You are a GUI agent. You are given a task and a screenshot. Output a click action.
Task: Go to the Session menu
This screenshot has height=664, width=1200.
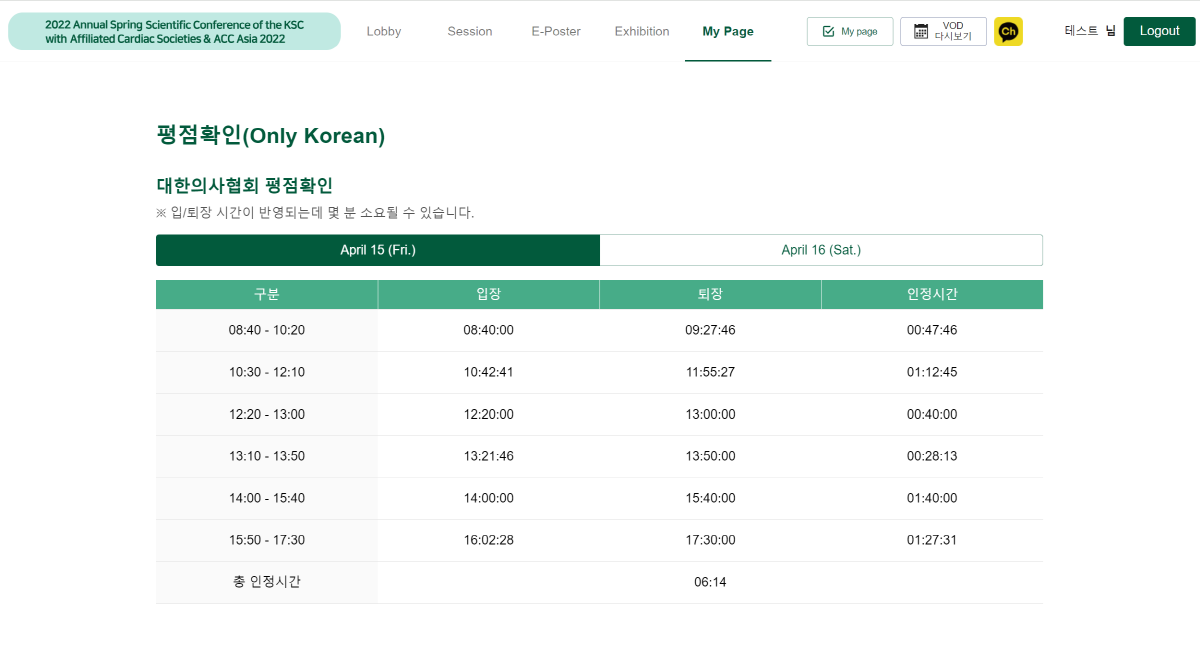pyautogui.click(x=470, y=31)
